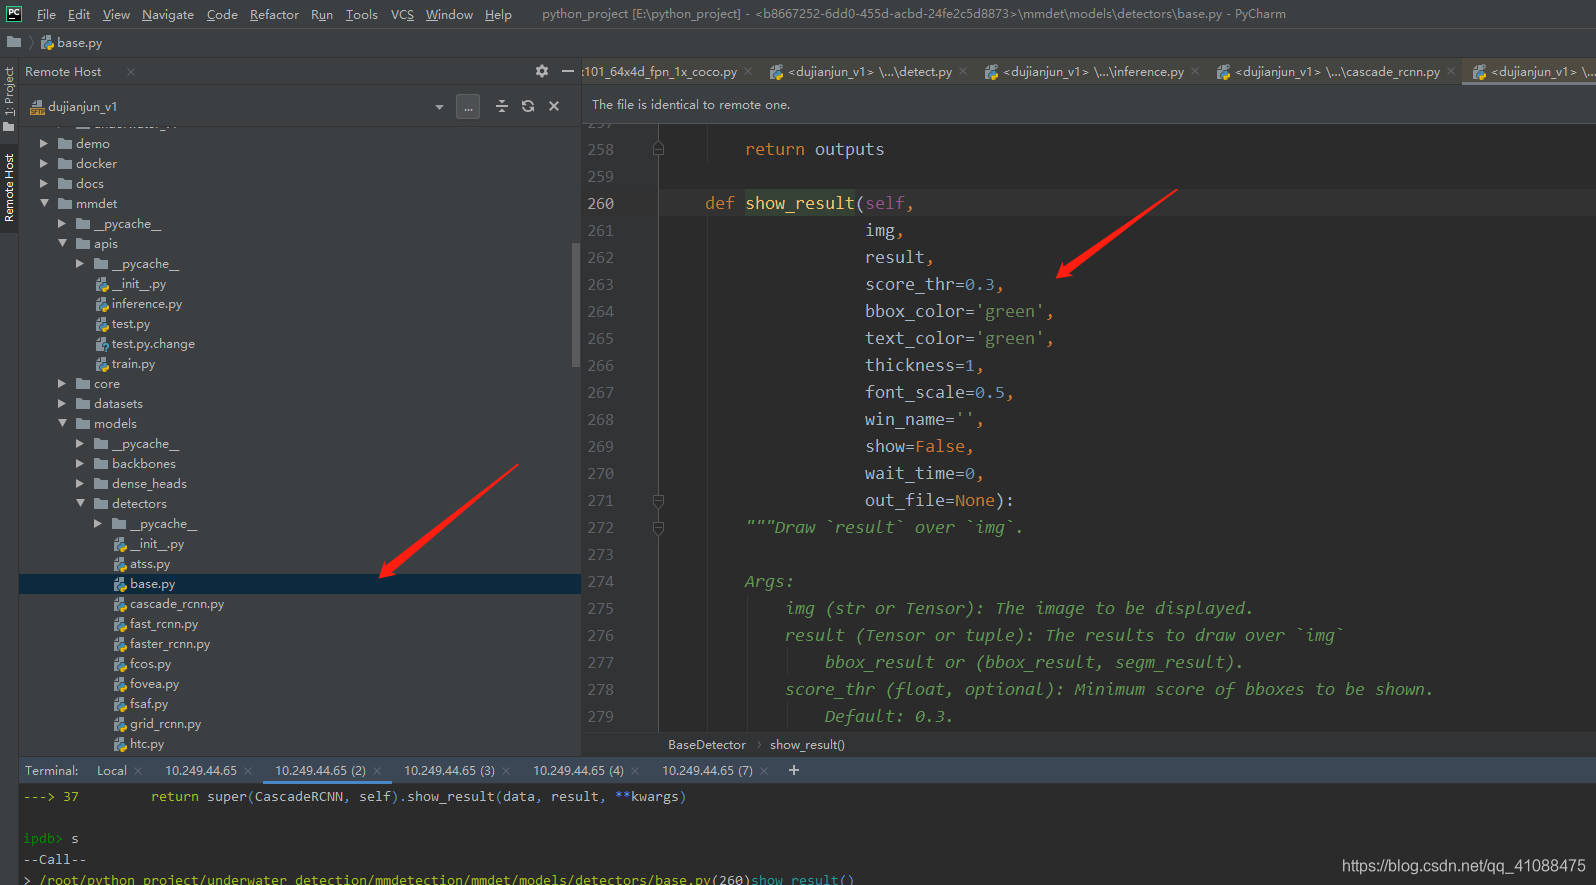
Task: Open the Navigate menu
Action: tap(168, 14)
